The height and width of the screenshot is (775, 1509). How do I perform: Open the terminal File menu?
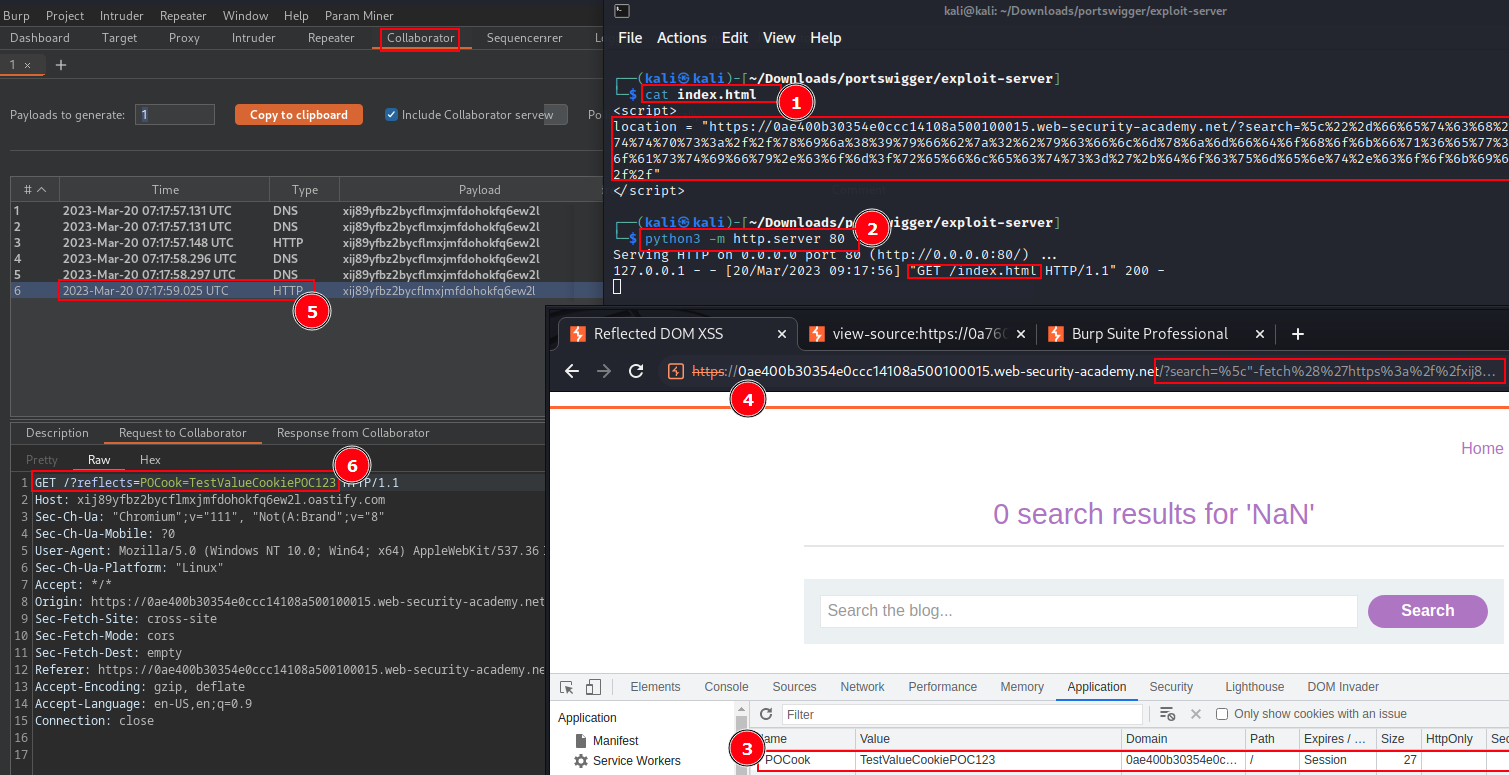630,38
